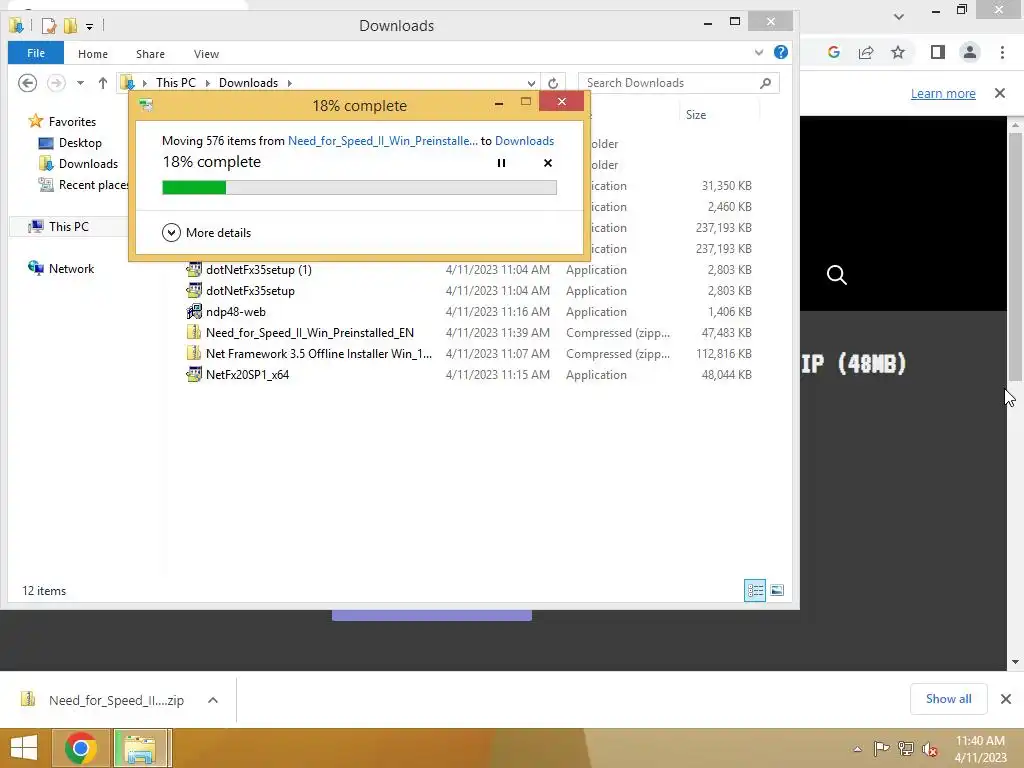Expand More details in move dialog
This screenshot has height=768, width=1024.
pyautogui.click(x=206, y=232)
